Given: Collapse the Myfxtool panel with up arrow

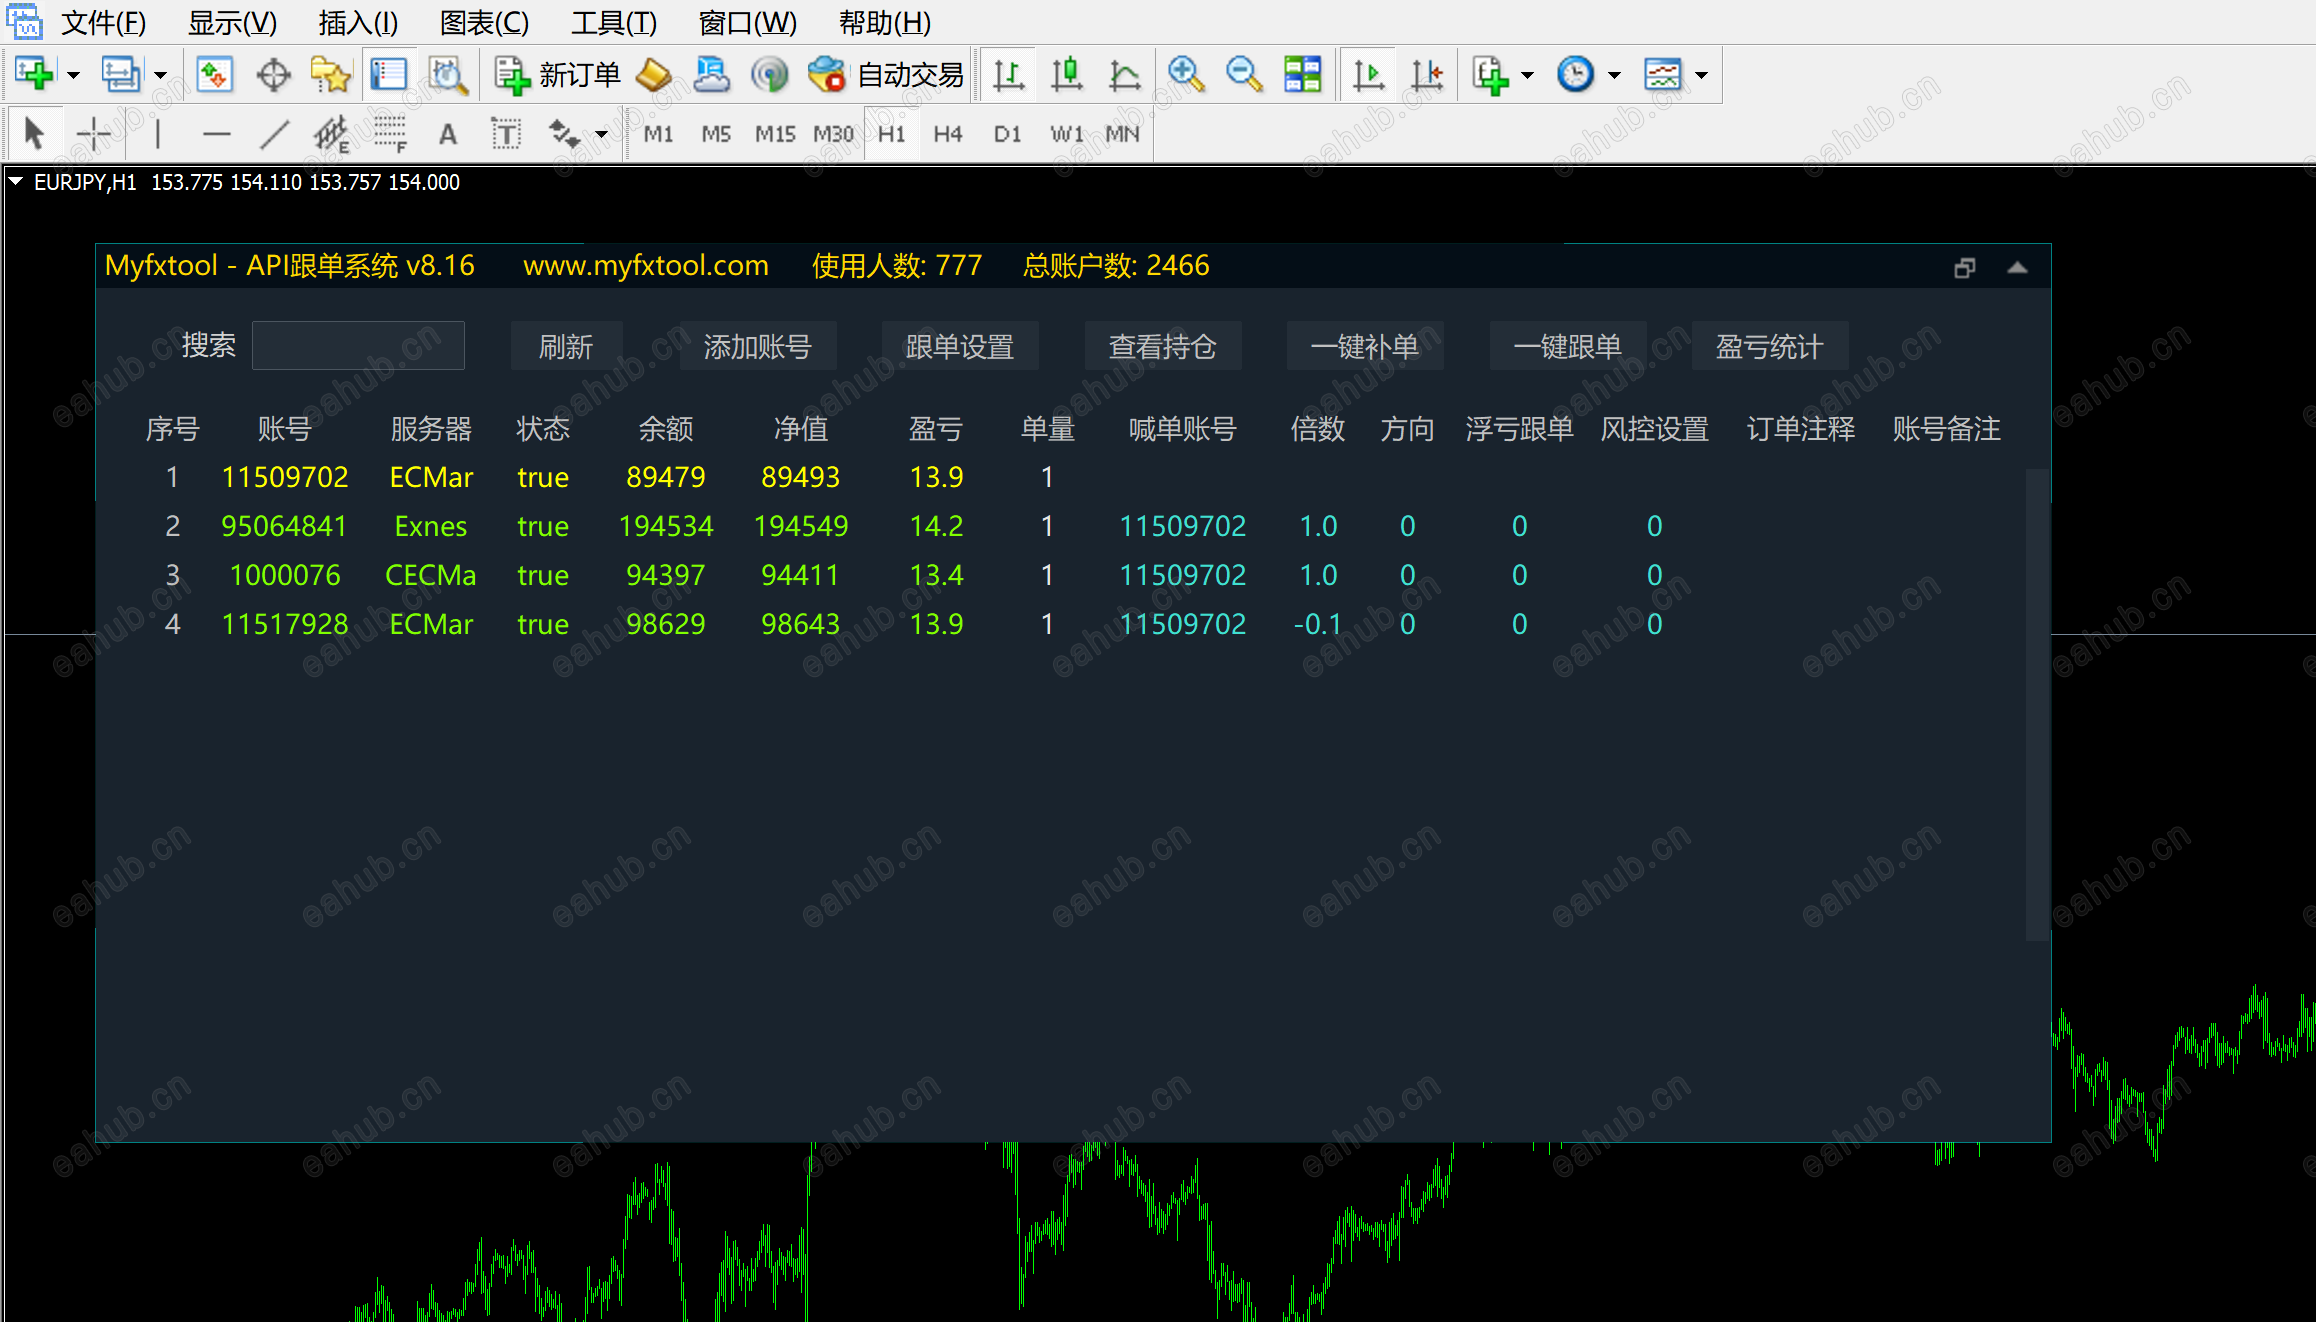Looking at the screenshot, I should [x=2017, y=268].
